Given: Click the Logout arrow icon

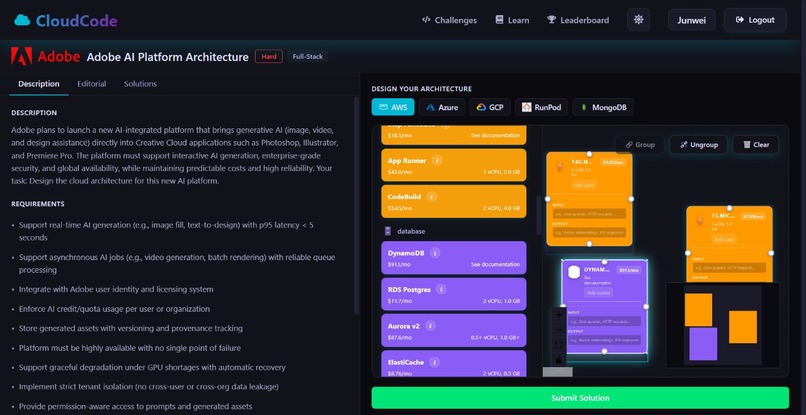Looking at the screenshot, I should (740, 20).
